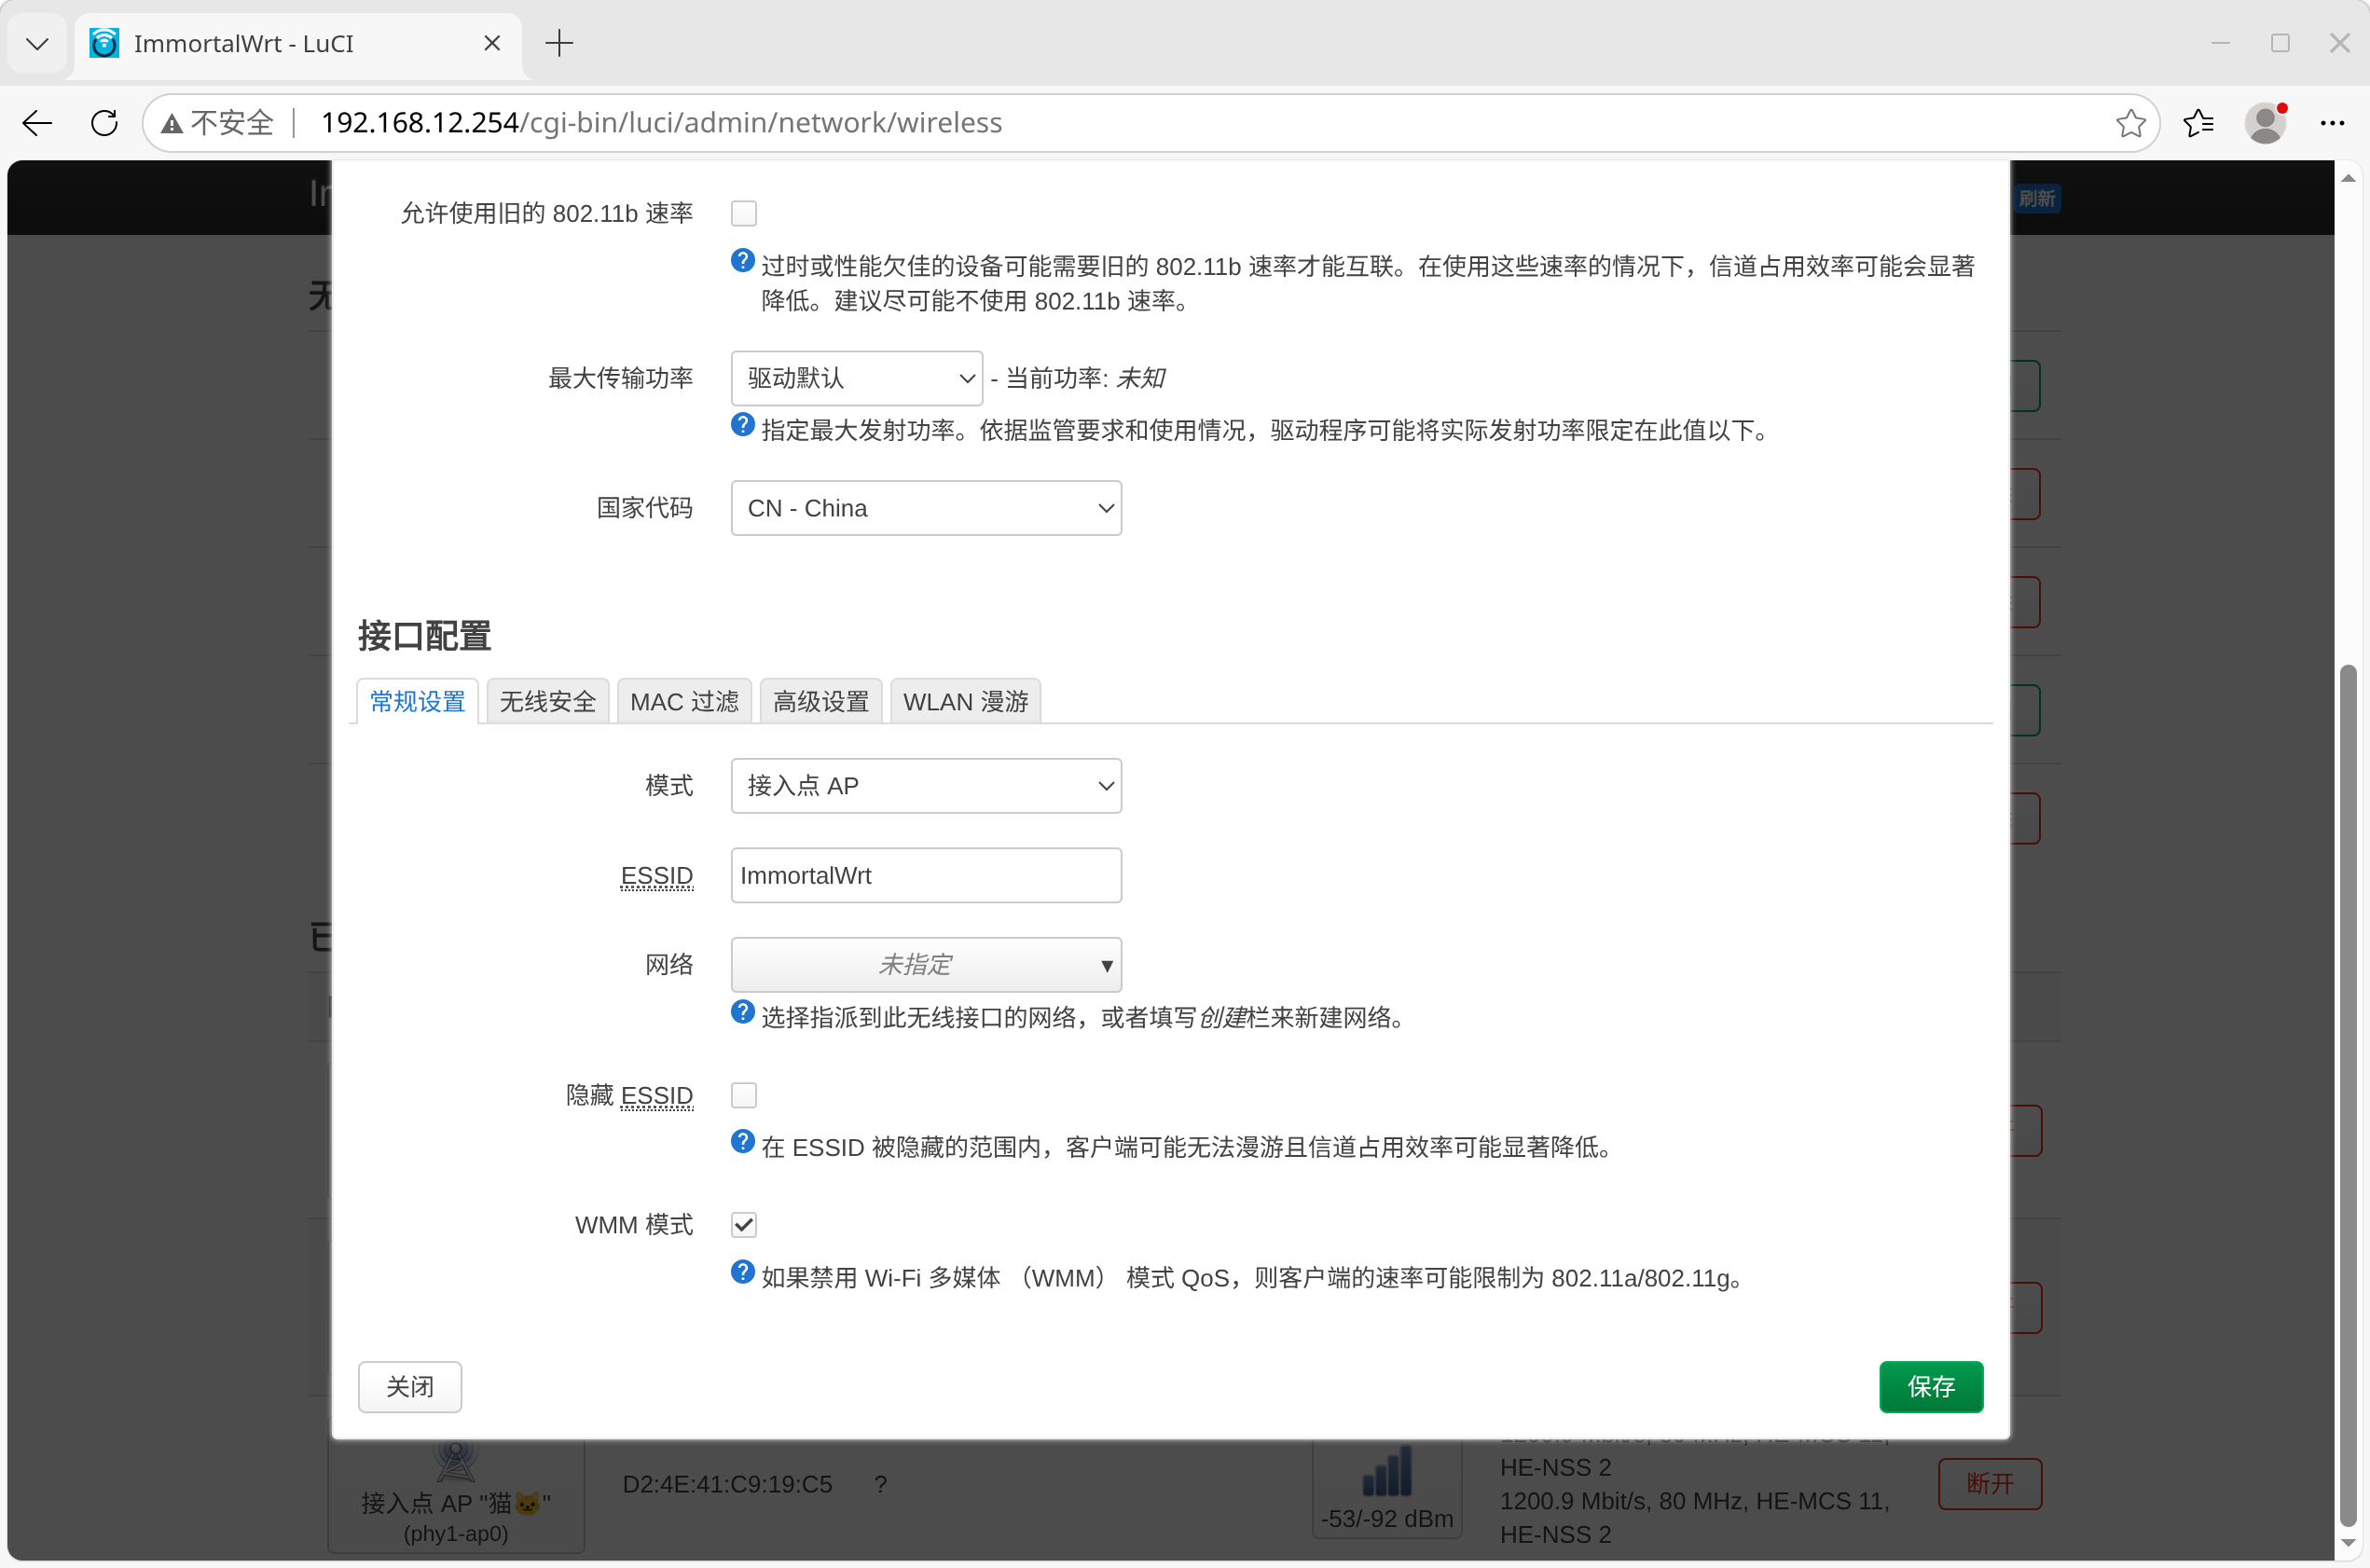Open new browser tab with plus icon
The height and width of the screenshot is (1568, 2370).
[x=559, y=43]
